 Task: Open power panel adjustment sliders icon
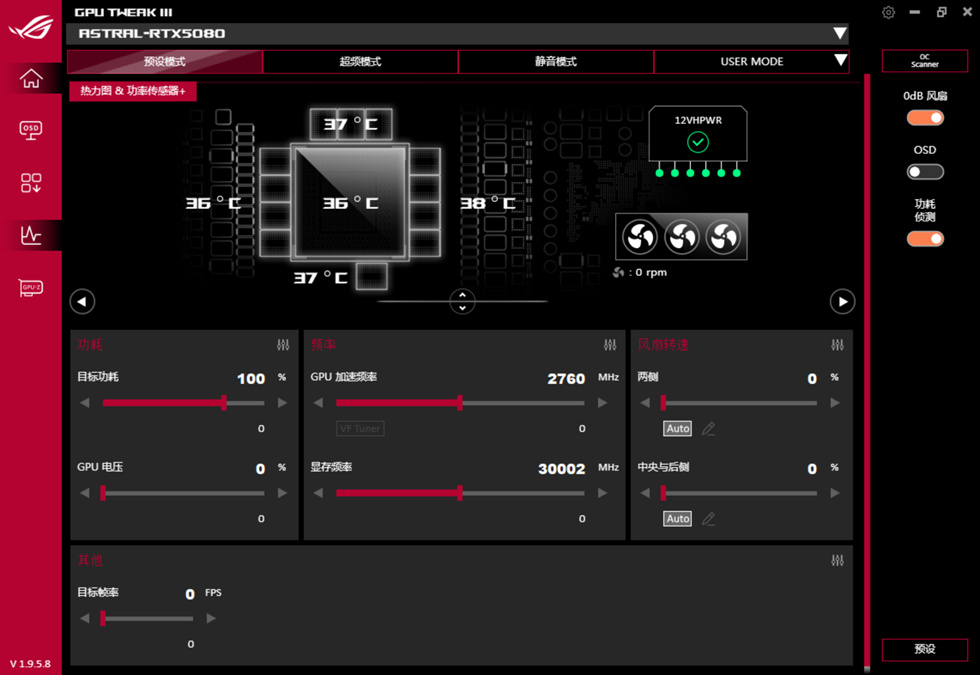tap(283, 345)
